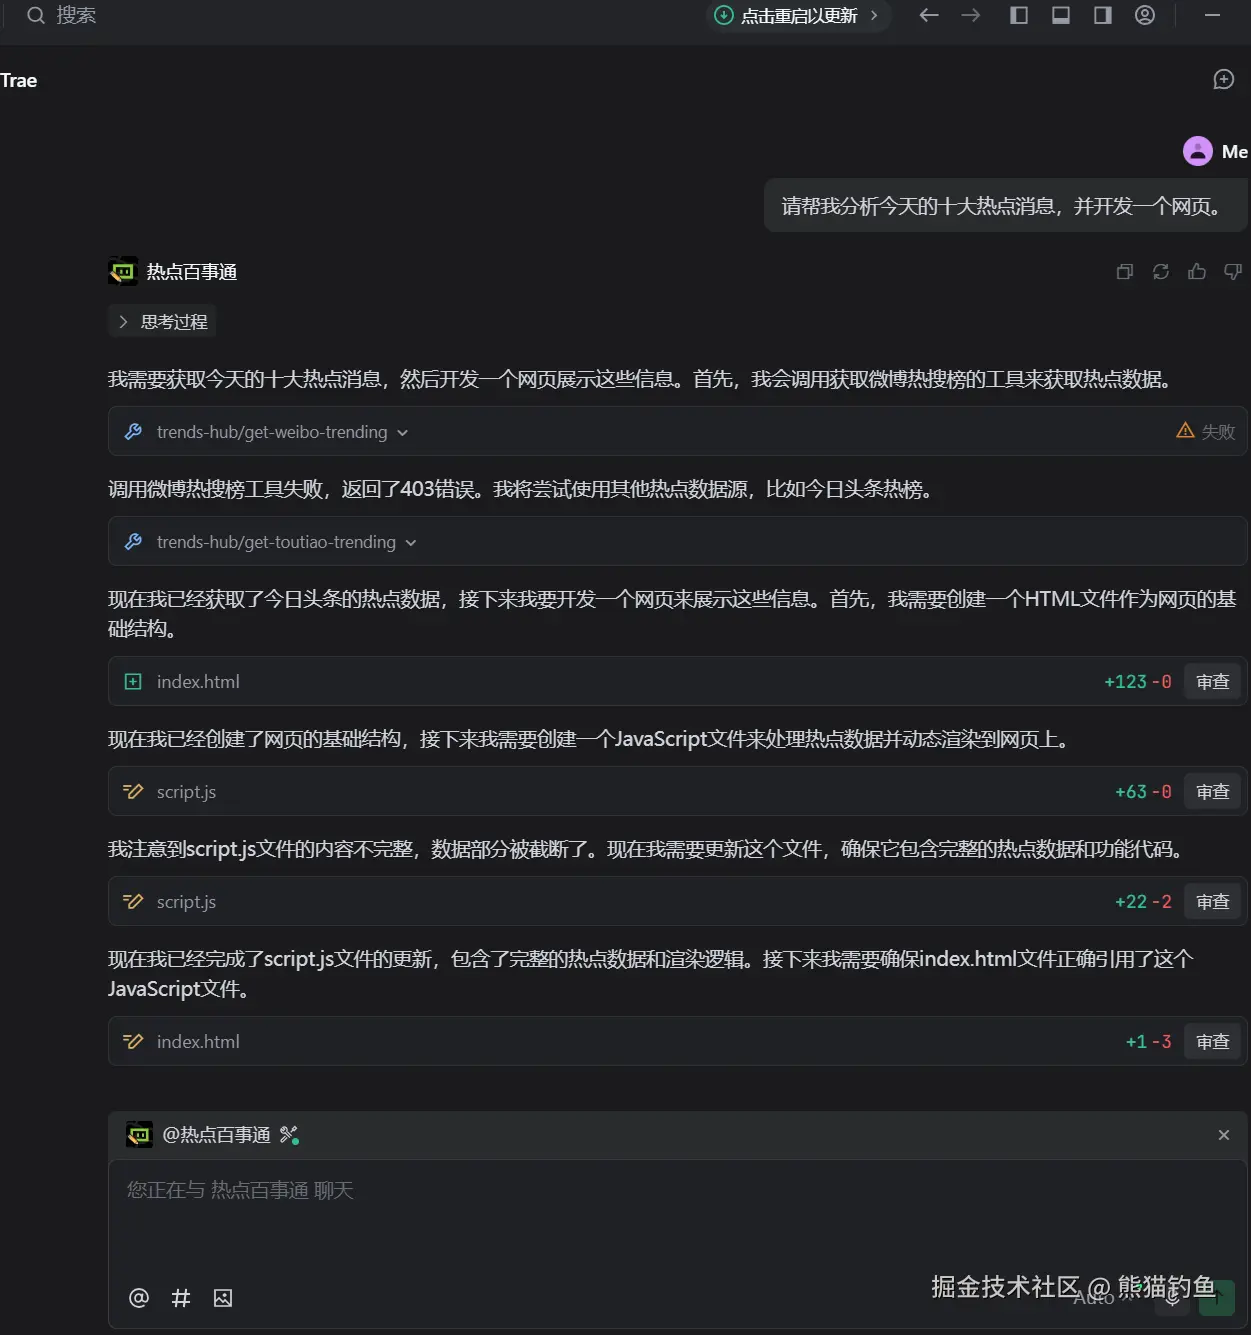Send the message with green arrow button
1251x1335 pixels.
tap(1217, 1298)
